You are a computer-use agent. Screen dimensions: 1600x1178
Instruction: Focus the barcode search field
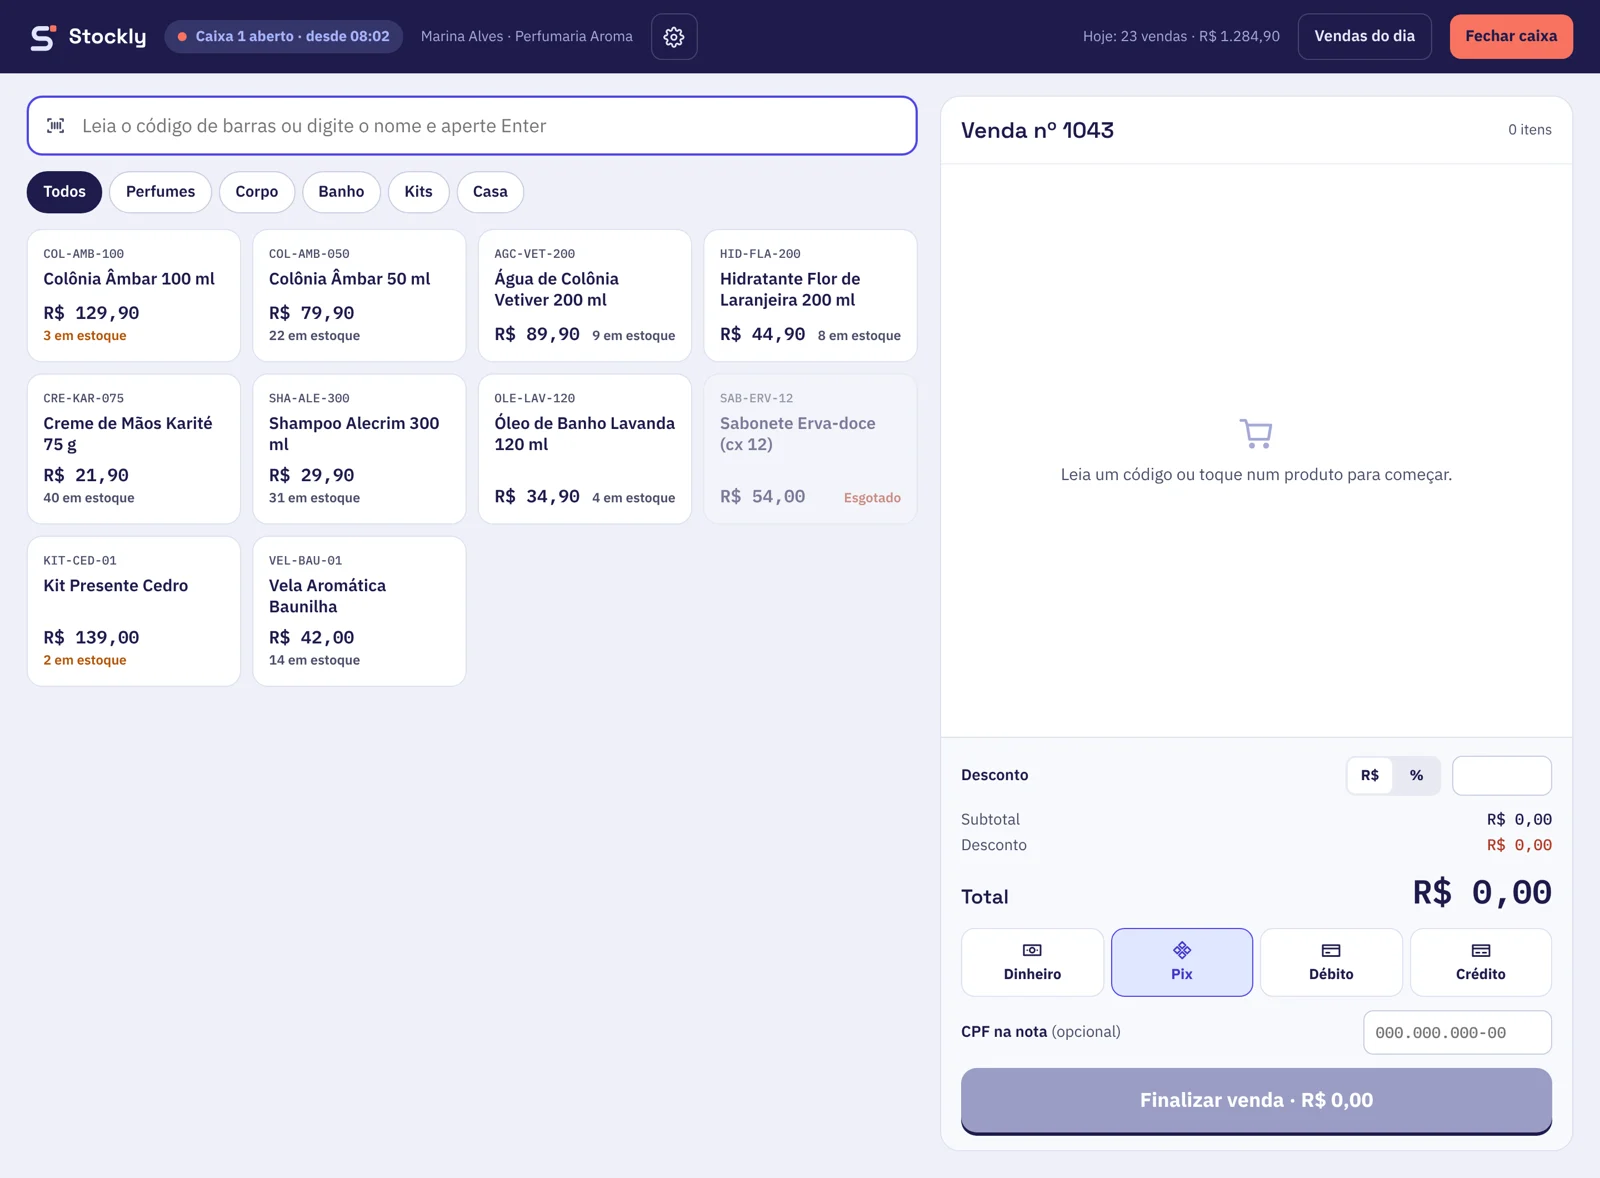point(472,126)
